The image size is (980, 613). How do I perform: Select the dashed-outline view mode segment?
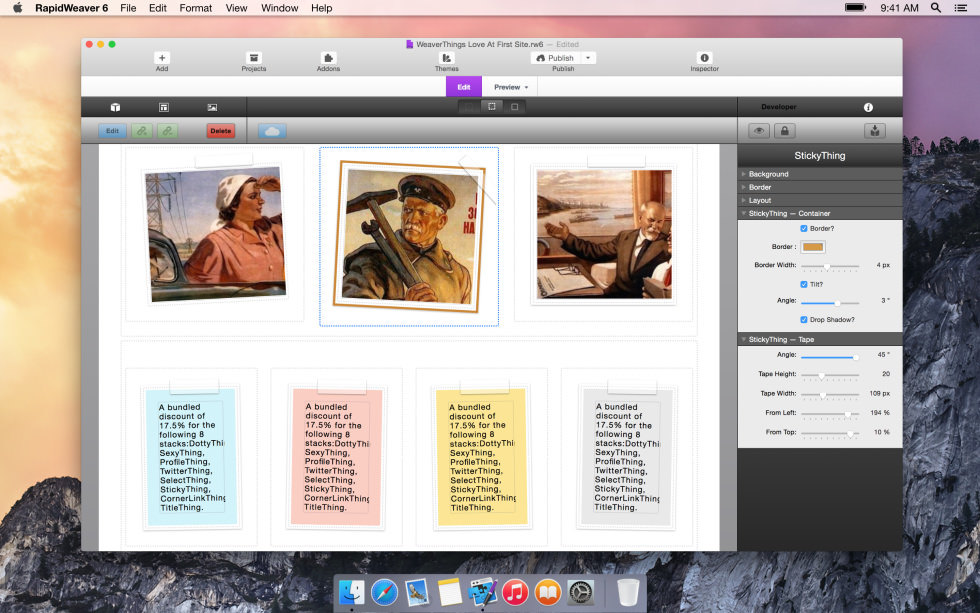coord(492,107)
